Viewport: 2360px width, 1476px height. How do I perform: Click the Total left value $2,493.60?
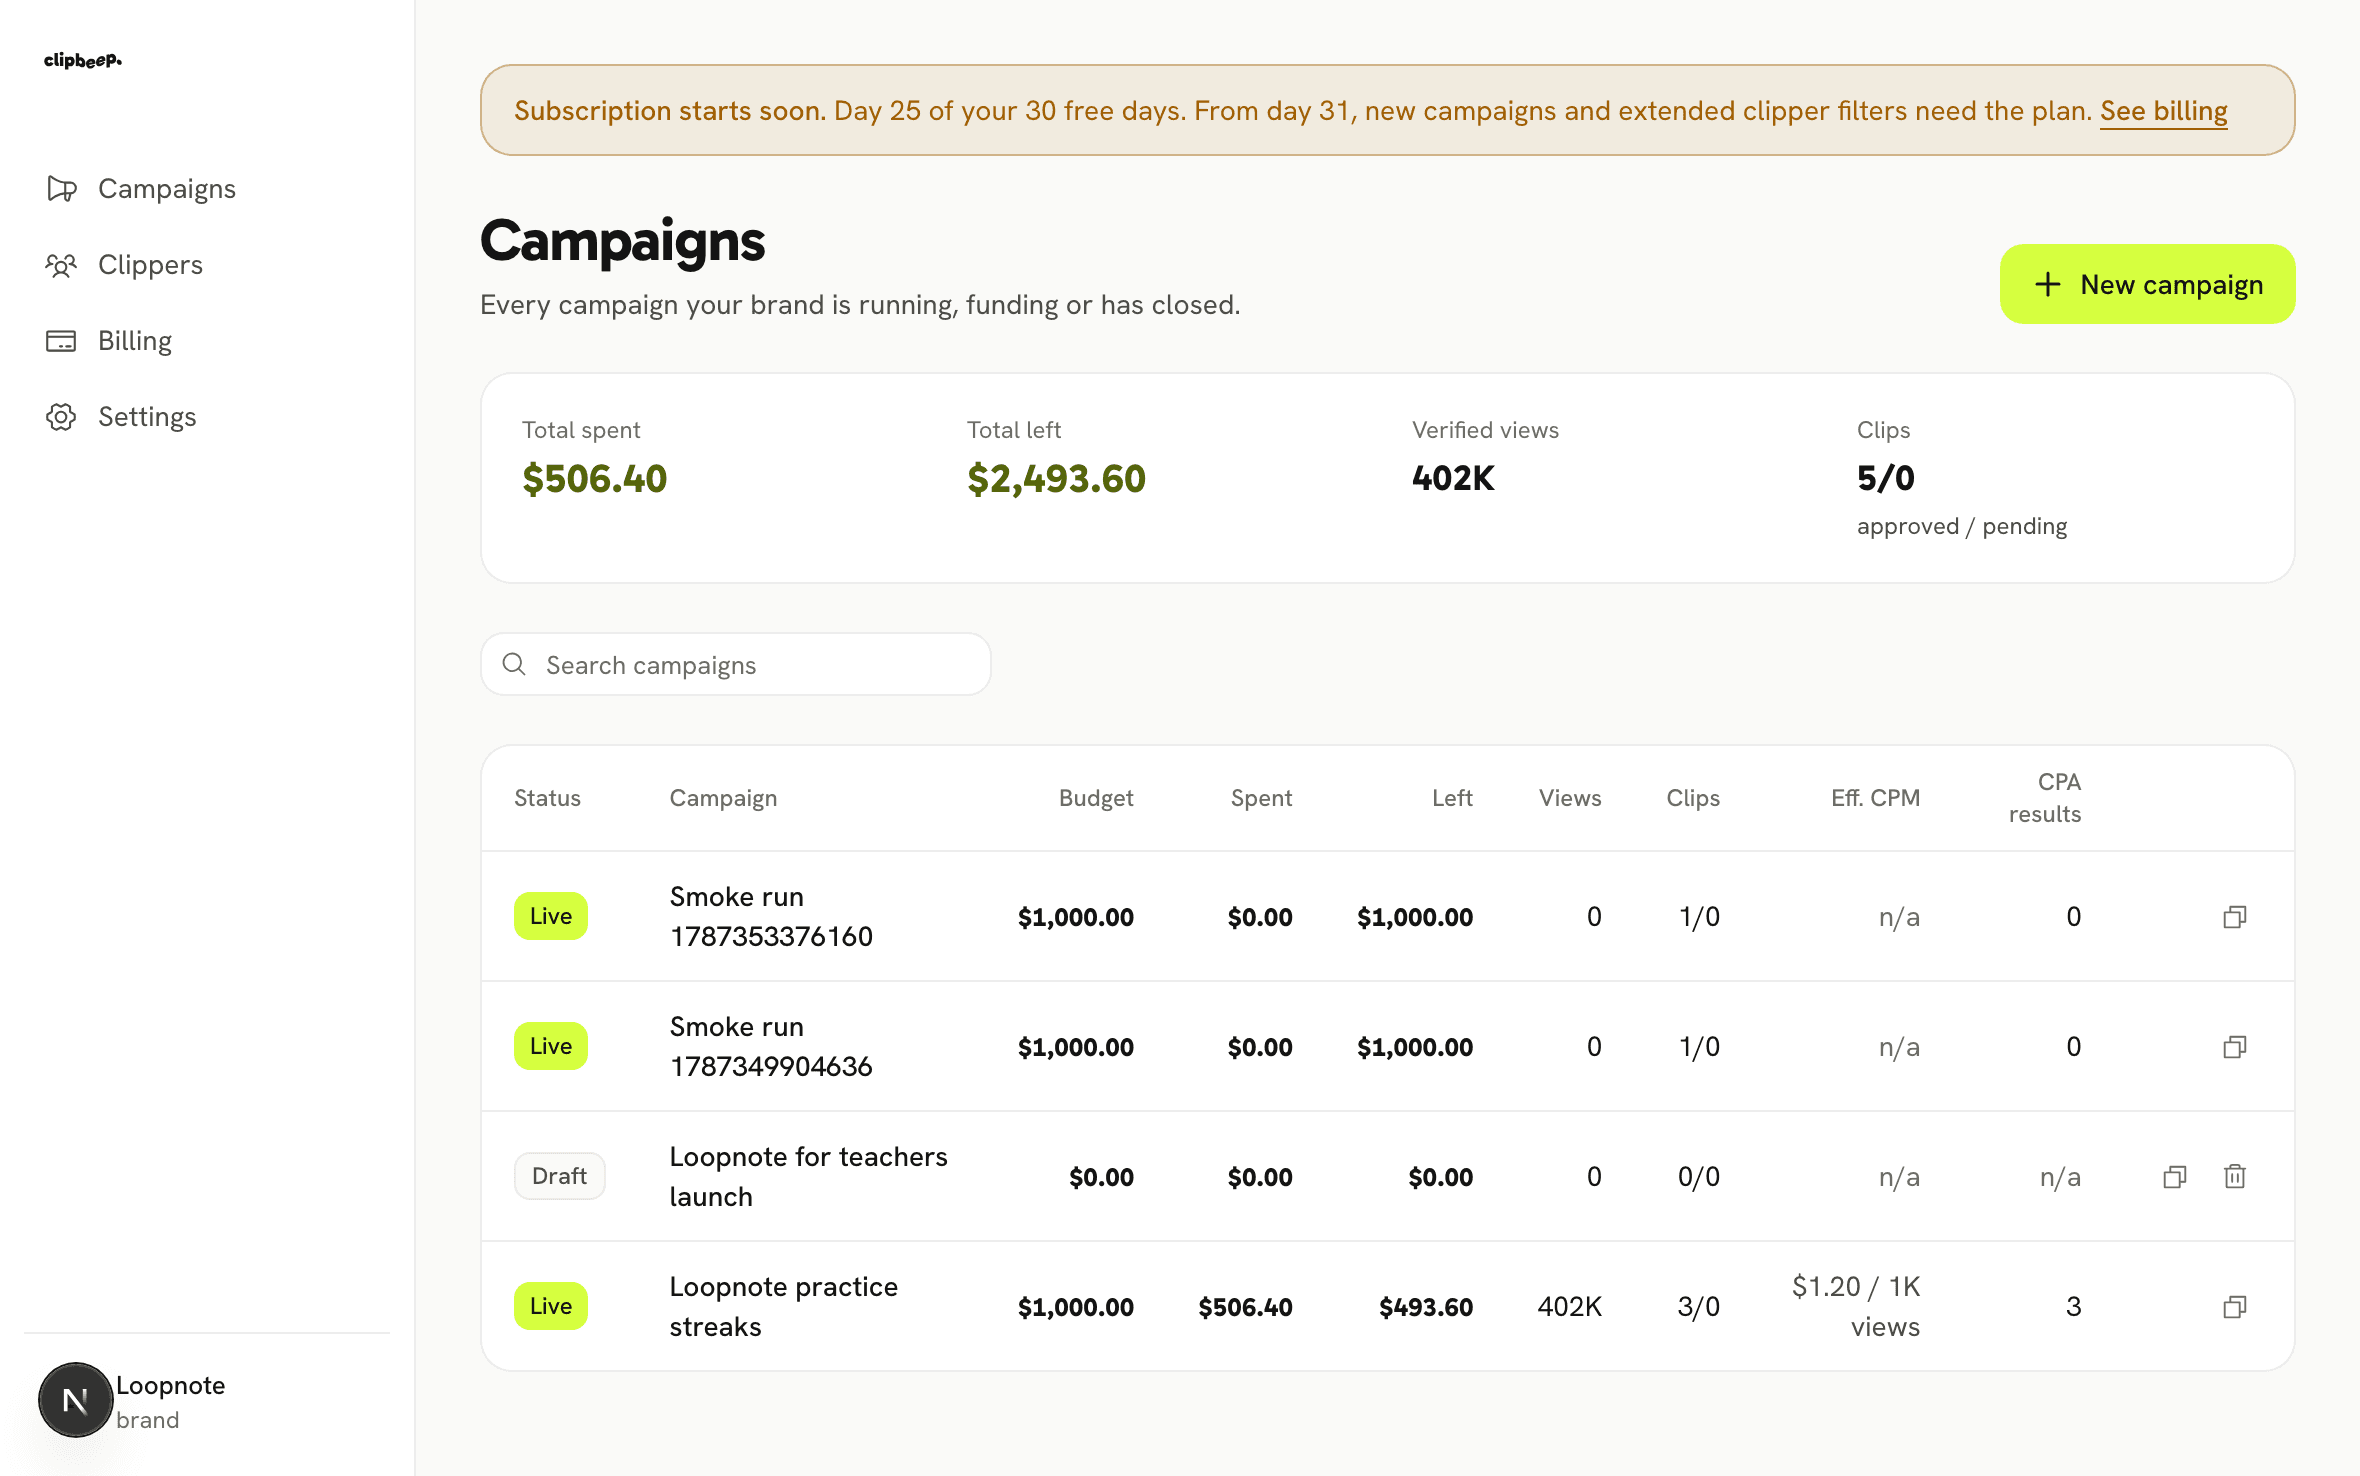coord(1056,479)
